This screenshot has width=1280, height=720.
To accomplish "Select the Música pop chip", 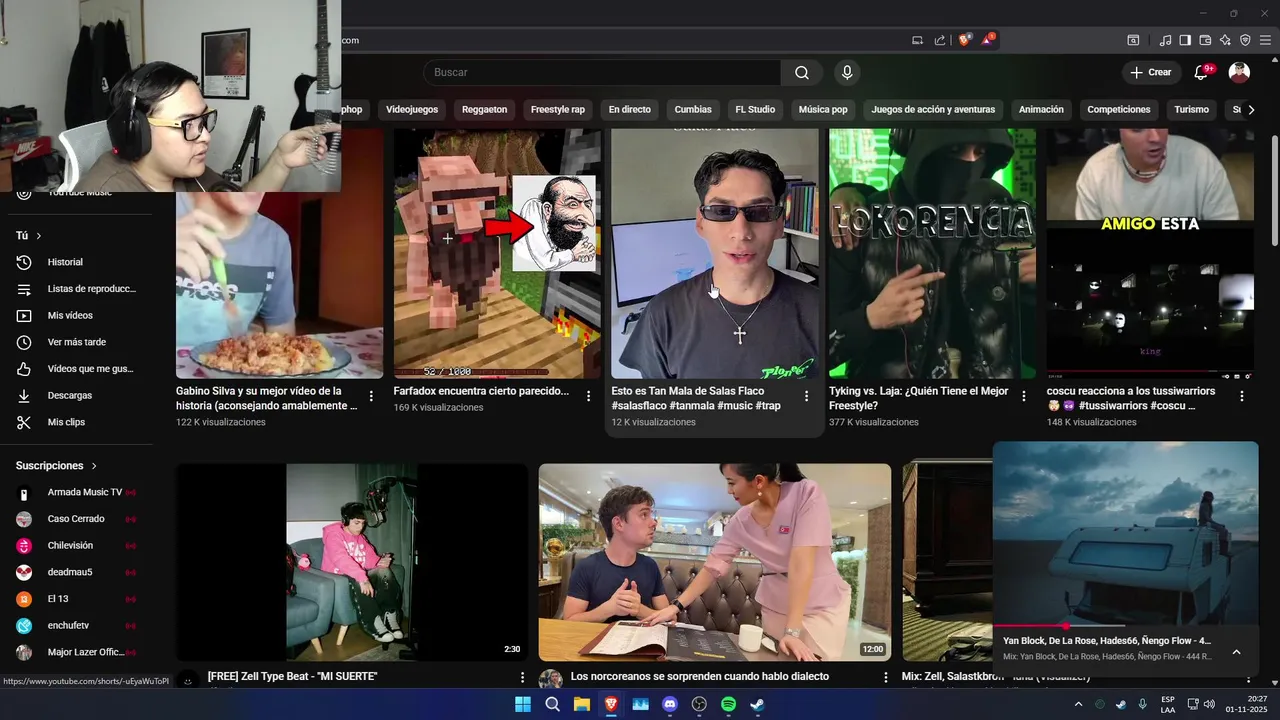I will point(823,109).
